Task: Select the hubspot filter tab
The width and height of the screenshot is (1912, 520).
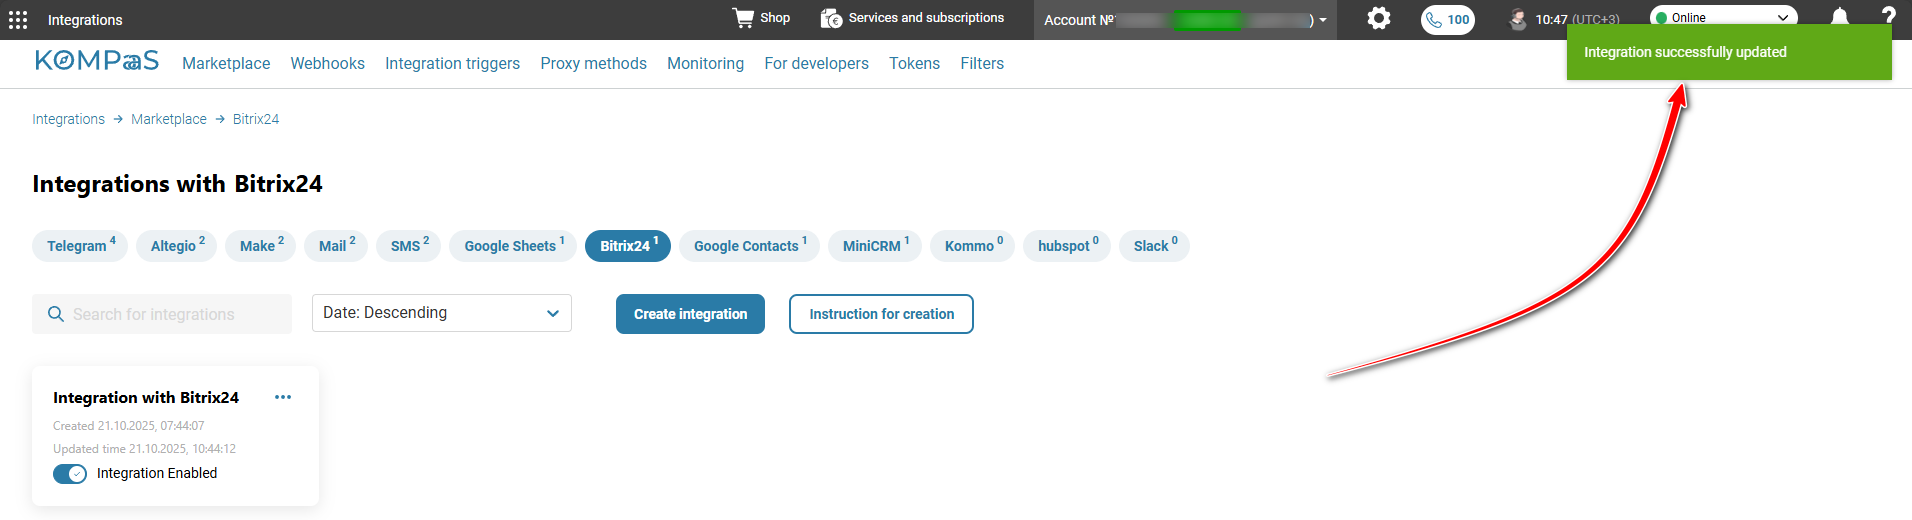Action: point(1067,246)
